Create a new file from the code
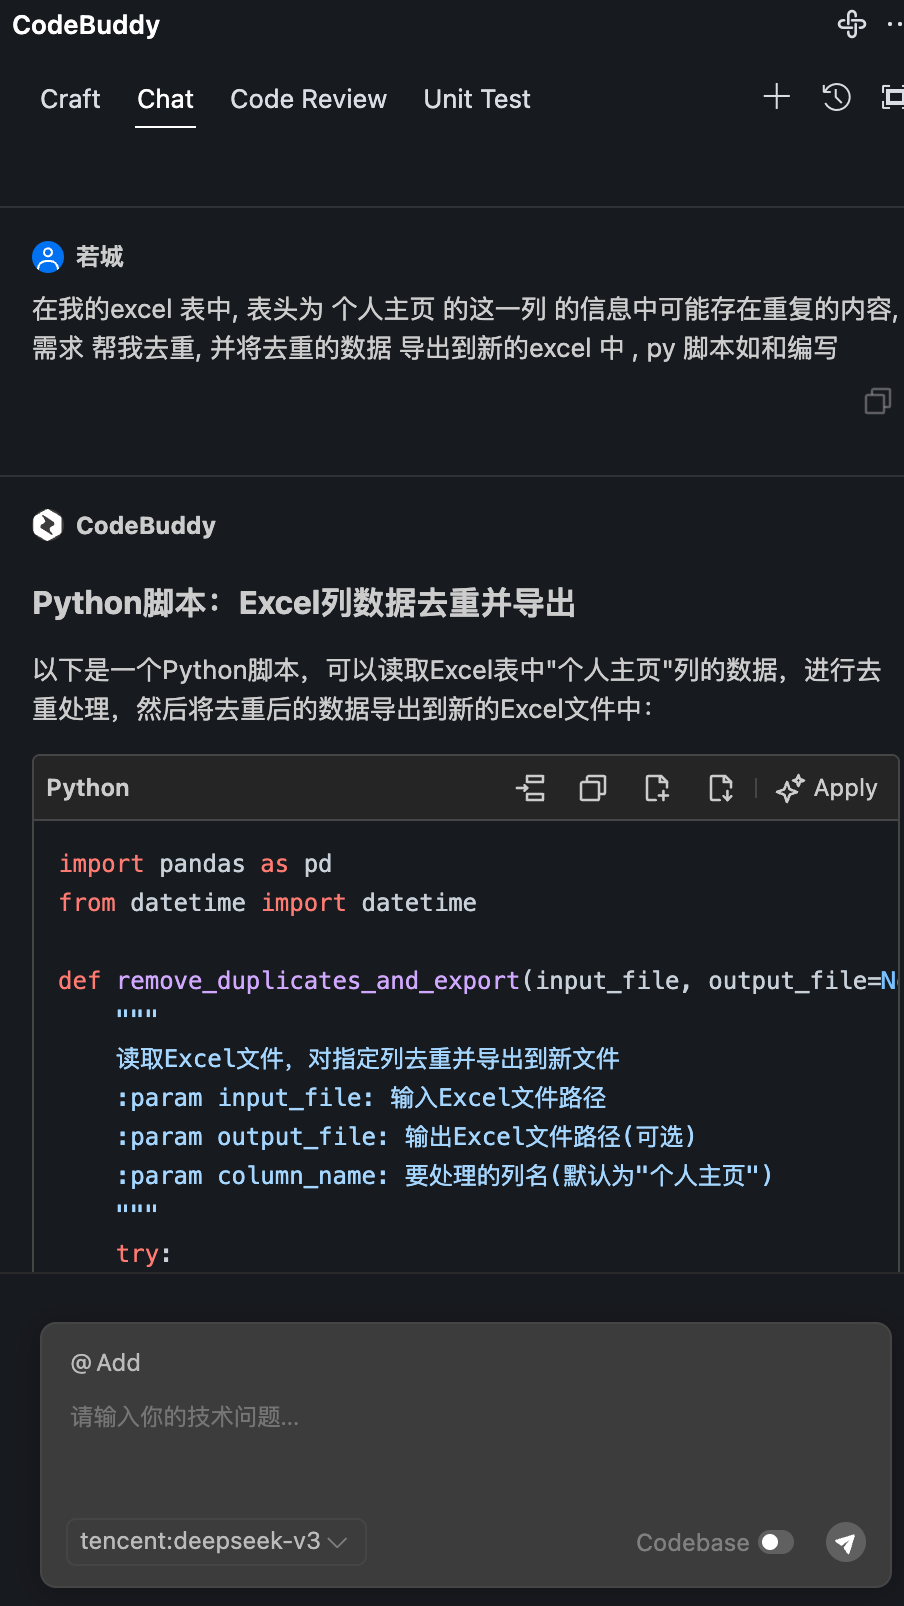904x1606 pixels. tap(656, 788)
